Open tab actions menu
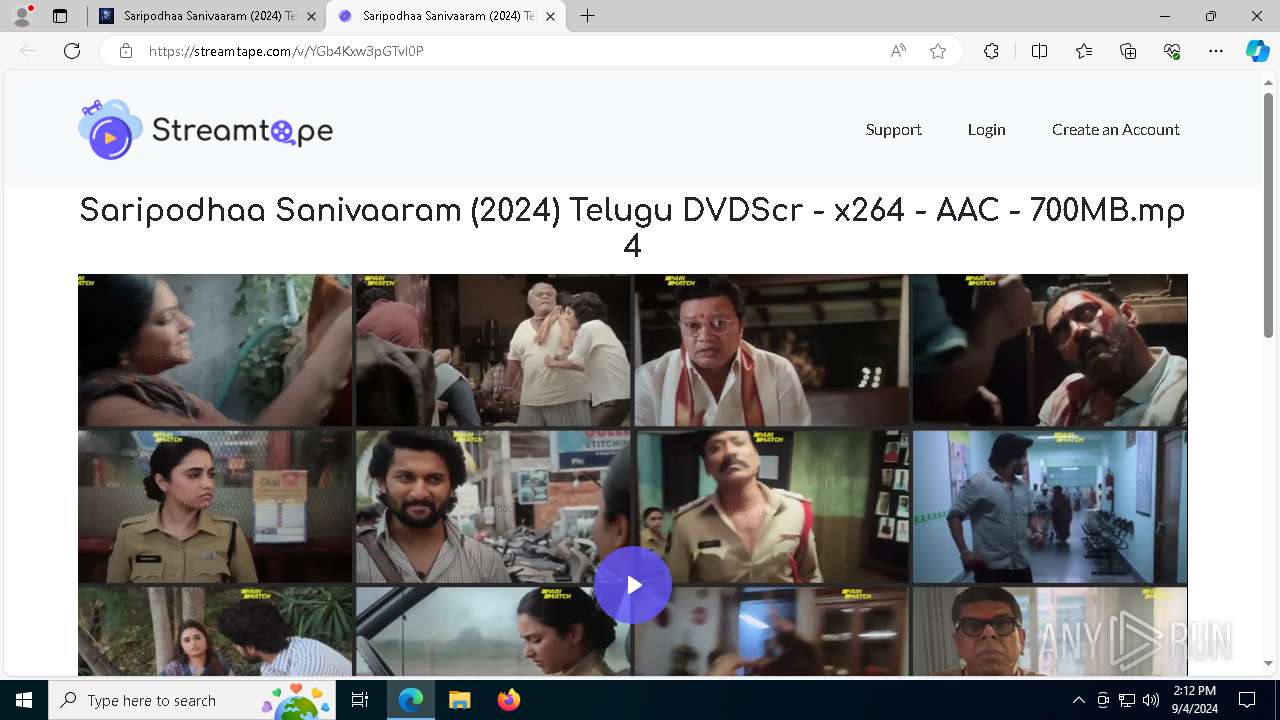Viewport: 1280px width, 720px height. [60, 16]
